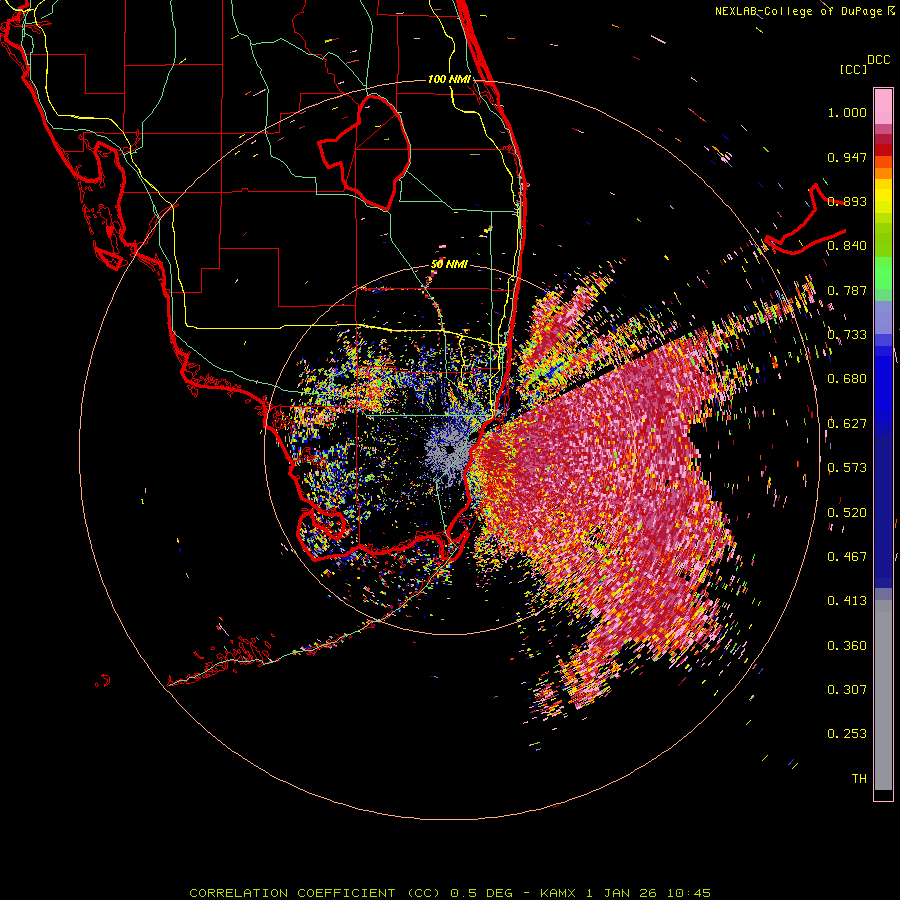Click the 1.000 value on color scale
The height and width of the screenshot is (900, 900).
tap(847, 112)
